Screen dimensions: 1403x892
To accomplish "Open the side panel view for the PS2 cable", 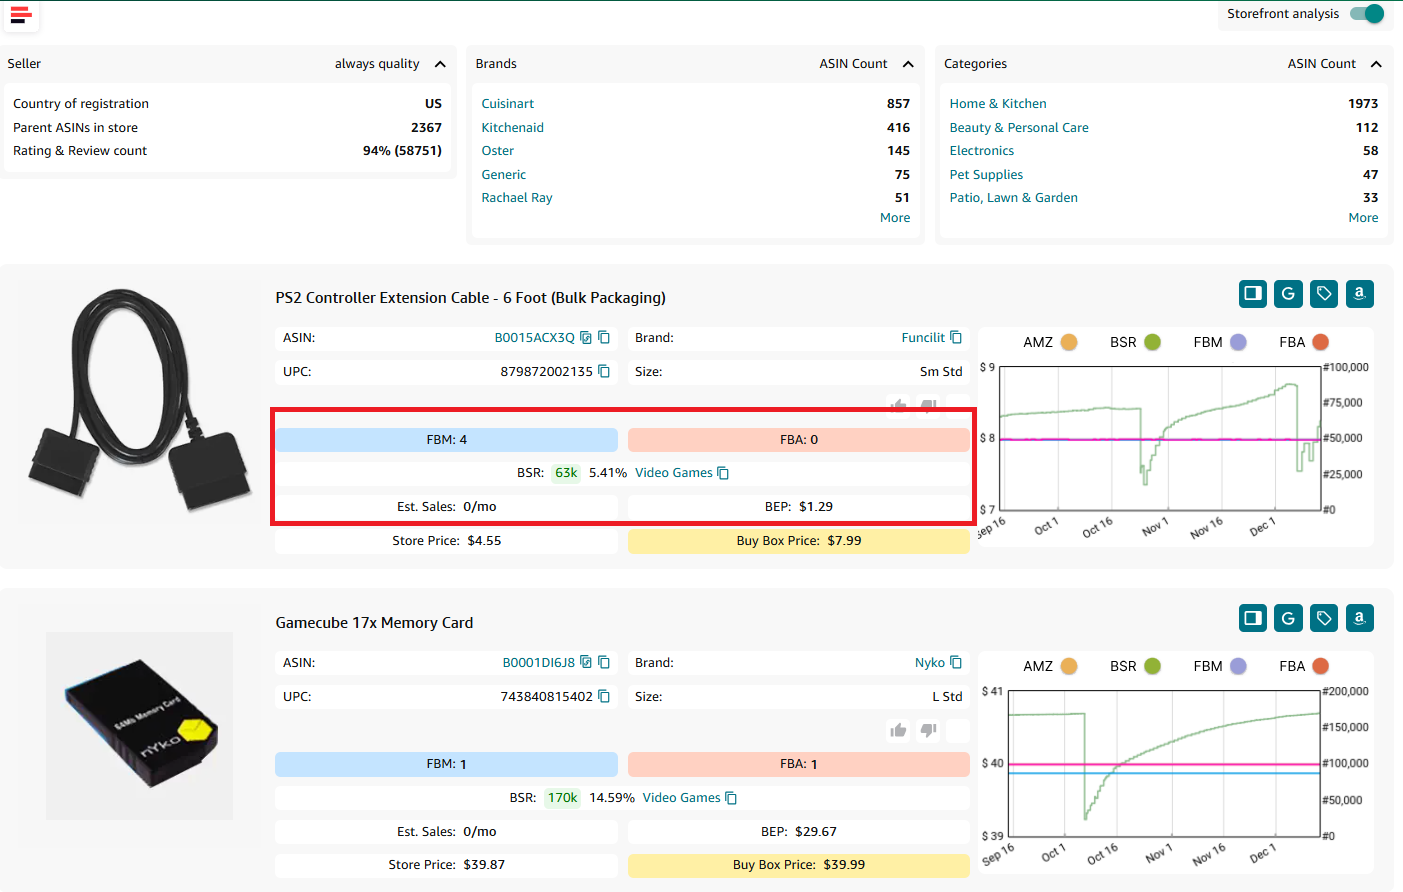I will click(1252, 294).
